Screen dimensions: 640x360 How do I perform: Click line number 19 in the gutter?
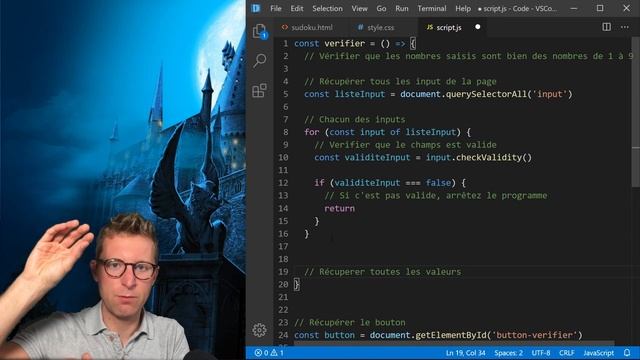pos(283,271)
